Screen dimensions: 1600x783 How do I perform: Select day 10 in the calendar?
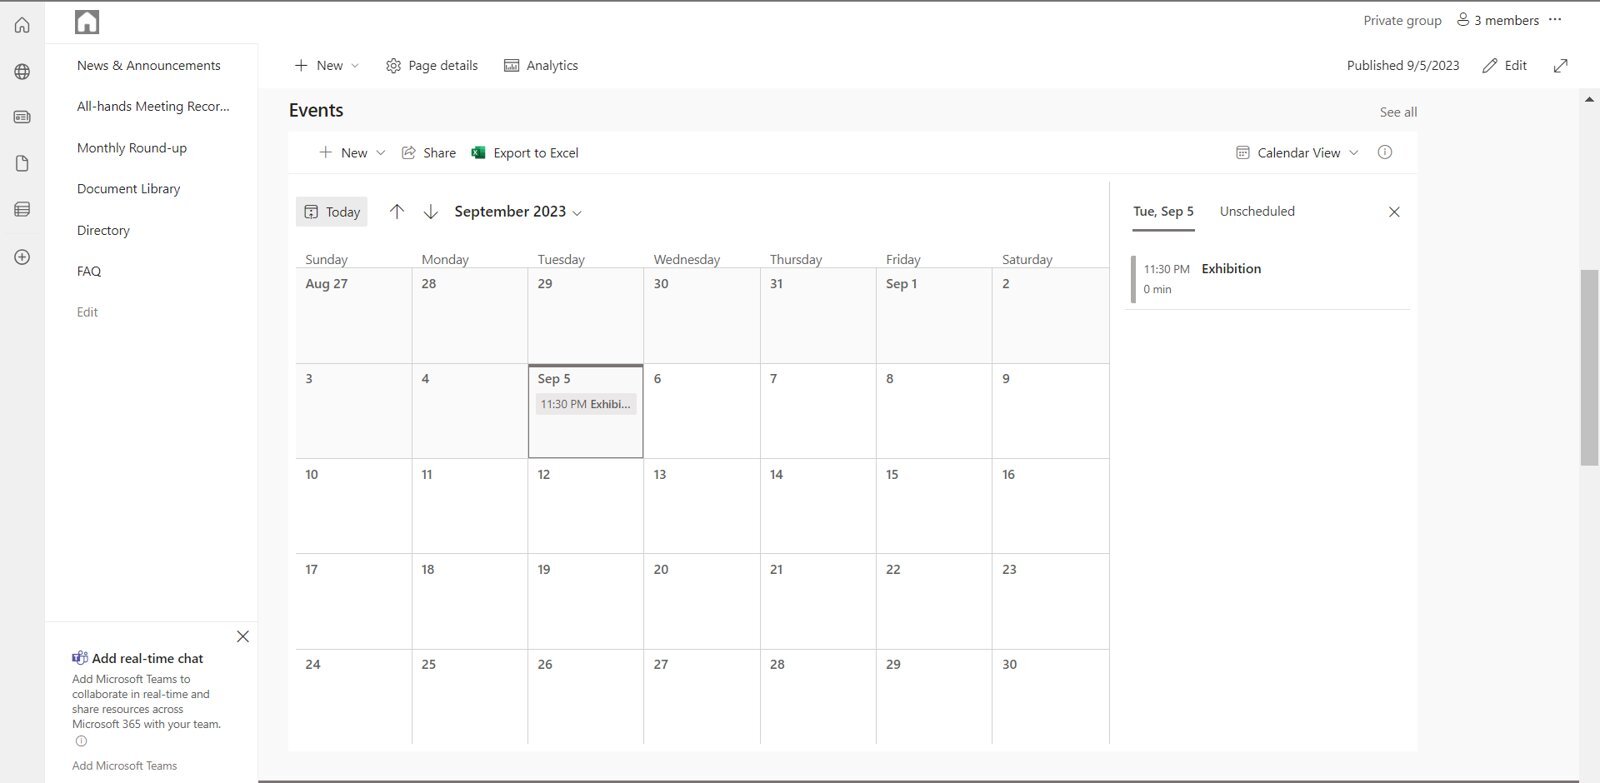click(x=353, y=506)
